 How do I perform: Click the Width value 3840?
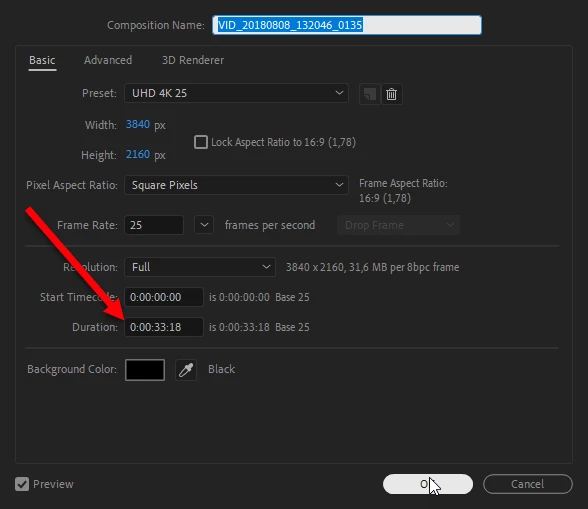(x=138, y=124)
